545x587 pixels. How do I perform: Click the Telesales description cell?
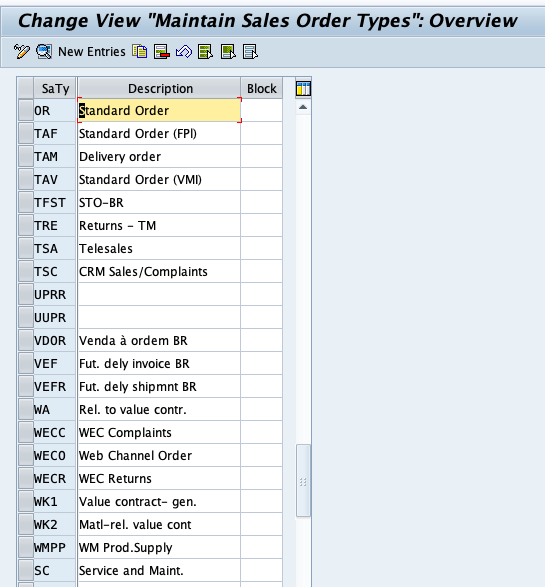159,248
